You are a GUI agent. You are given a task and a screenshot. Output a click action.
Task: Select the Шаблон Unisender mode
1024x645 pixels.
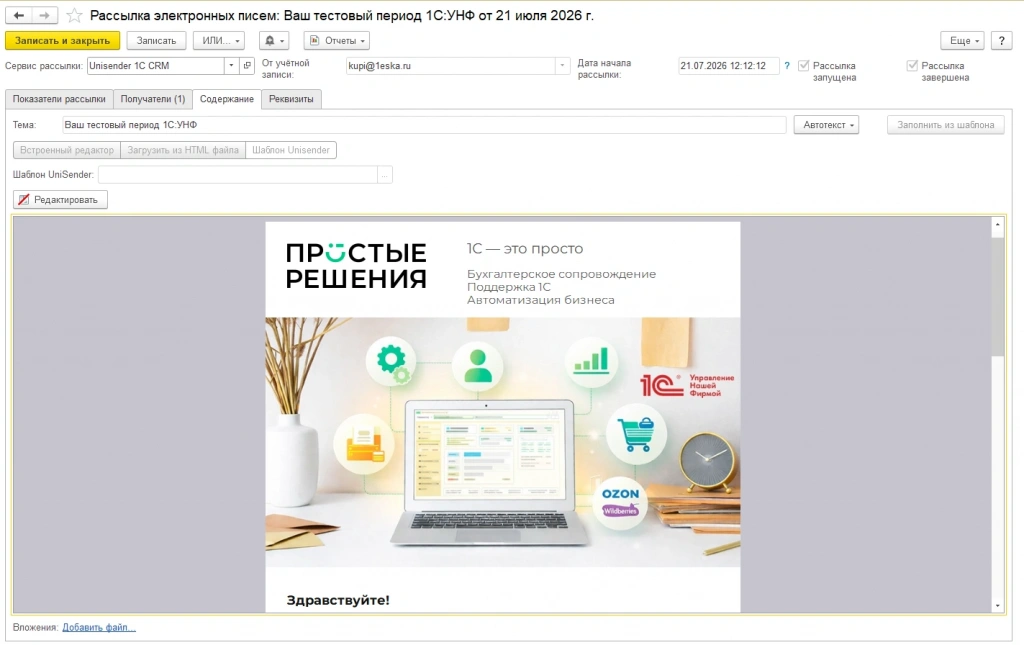pos(291,150)
